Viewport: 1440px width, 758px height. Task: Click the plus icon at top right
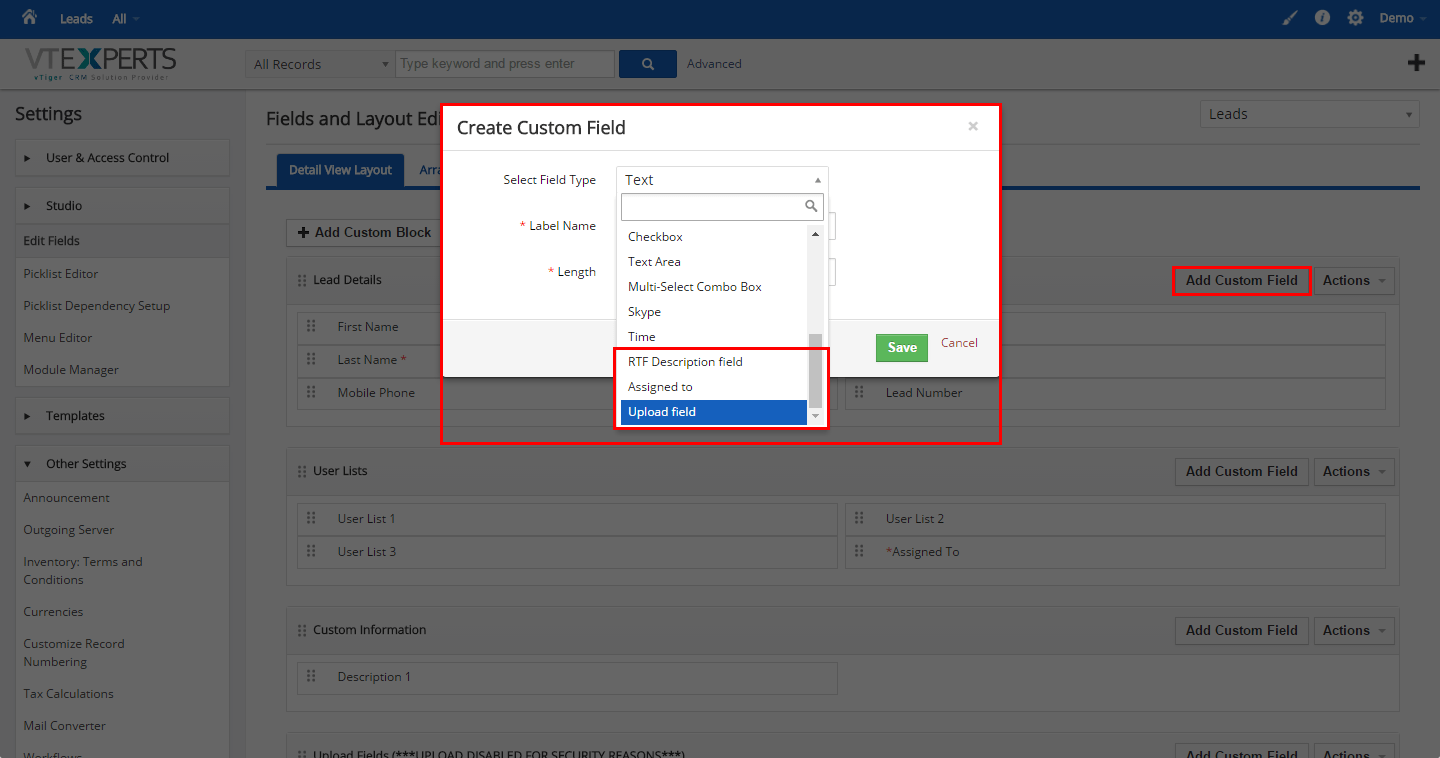1416,62
